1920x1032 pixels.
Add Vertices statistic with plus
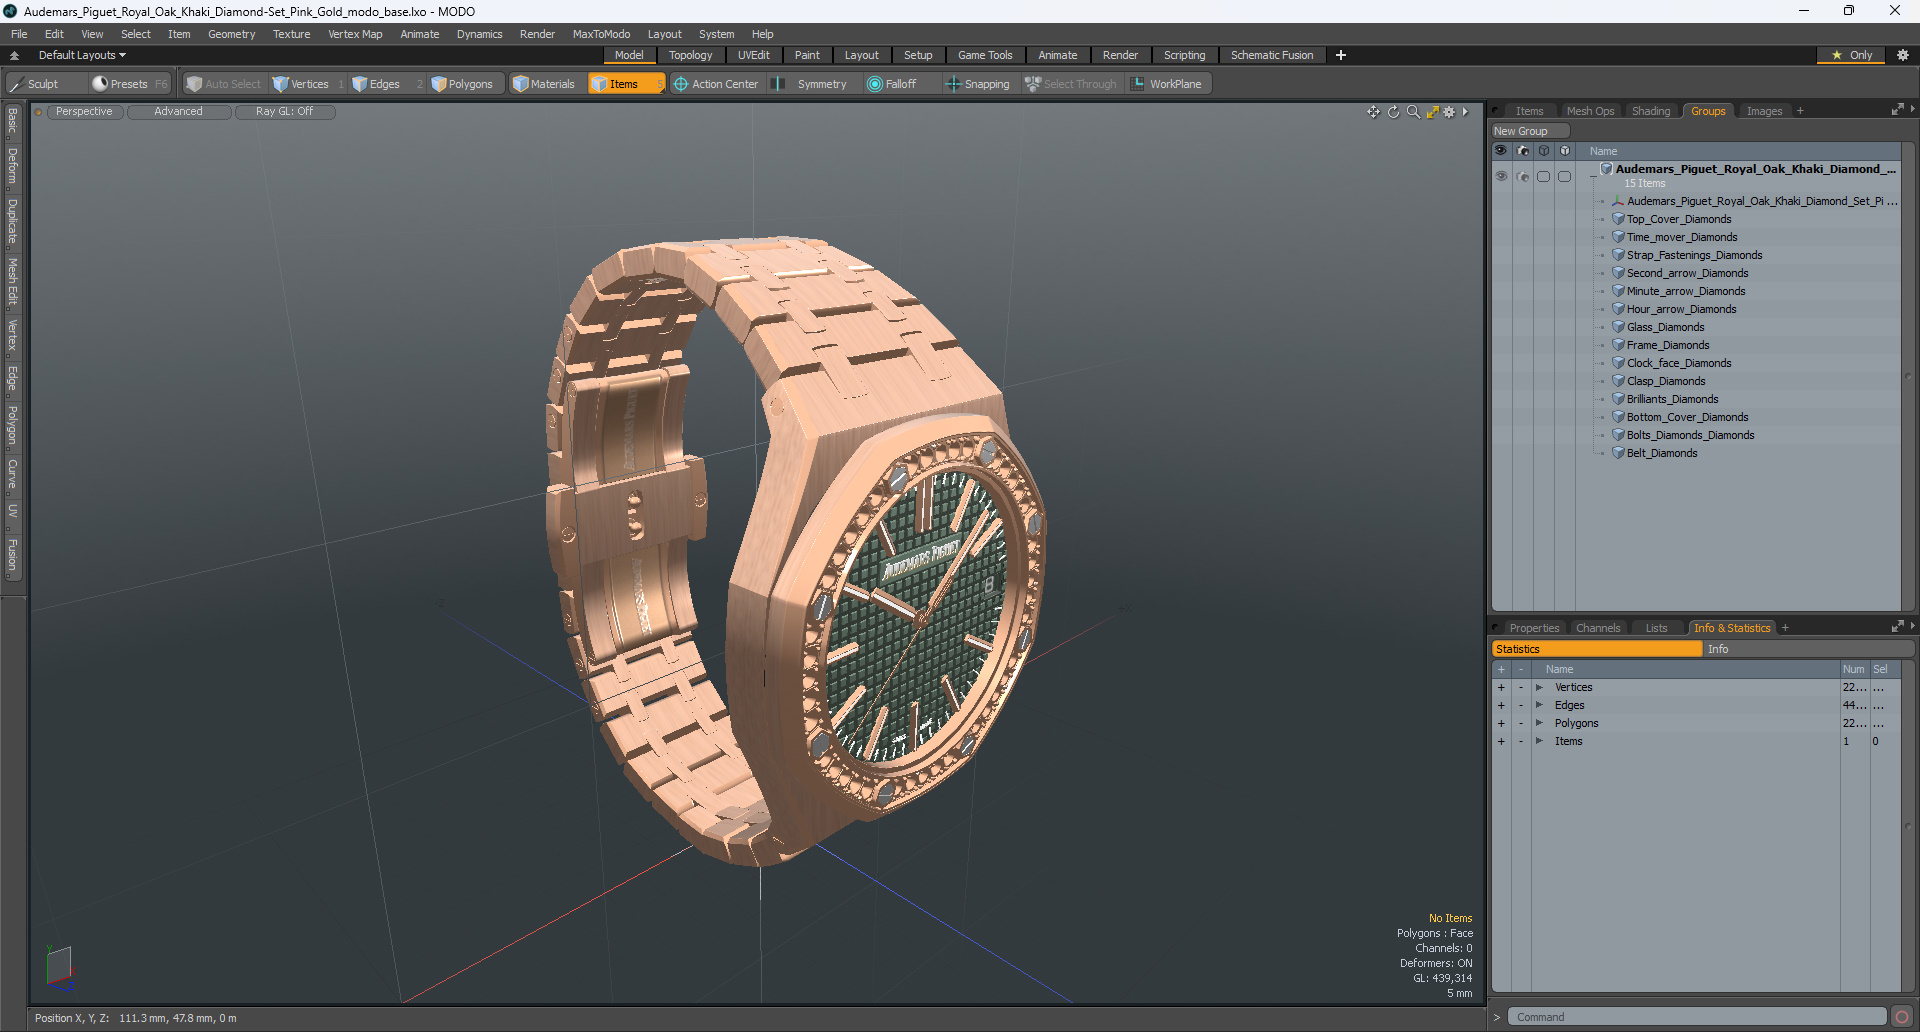tap(1501, 688)
